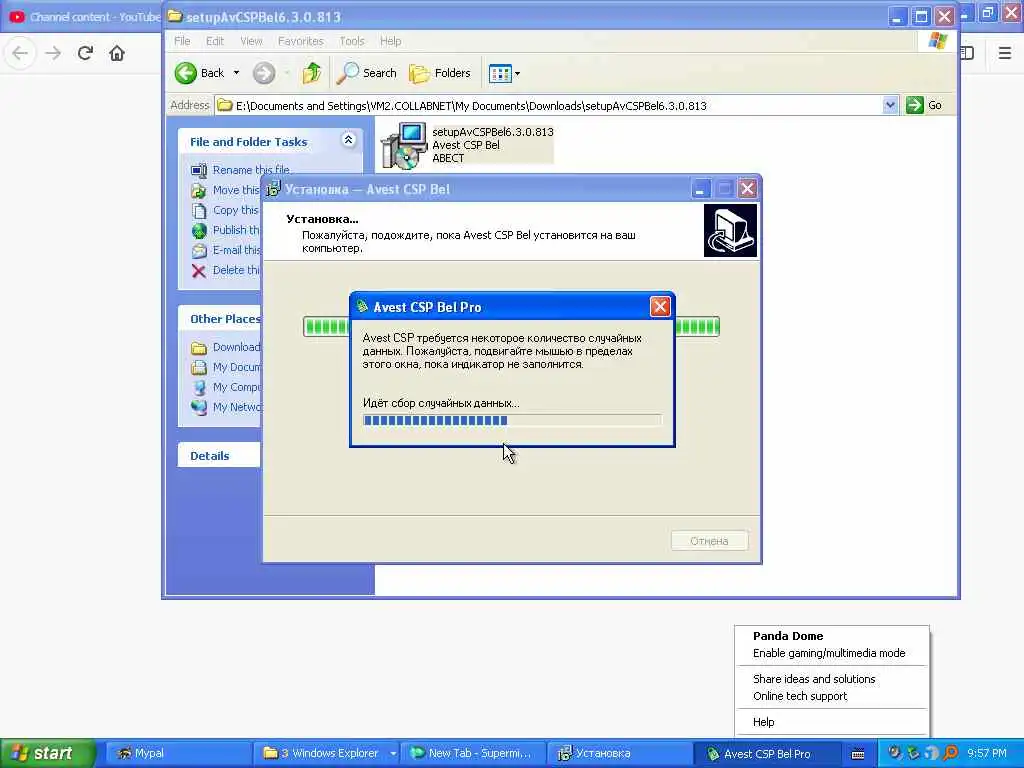The height and width of the screenshot is (768, 1024).
Task: Open the Favorites menu
Action: (x=300, y=41)
